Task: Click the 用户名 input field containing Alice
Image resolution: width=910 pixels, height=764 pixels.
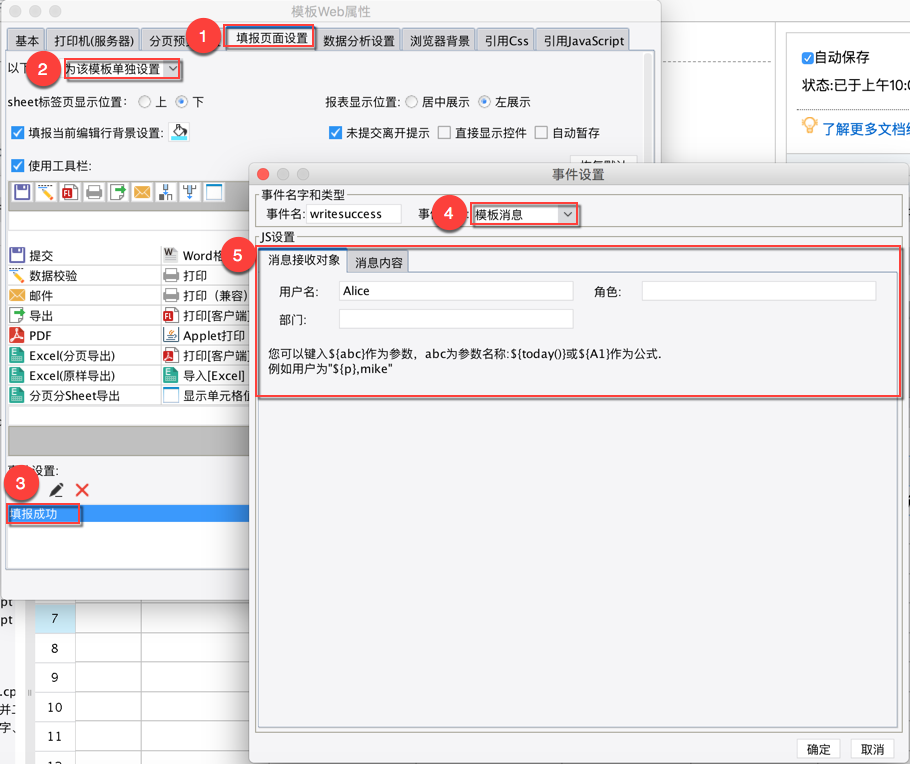Action: pos(456,291)
